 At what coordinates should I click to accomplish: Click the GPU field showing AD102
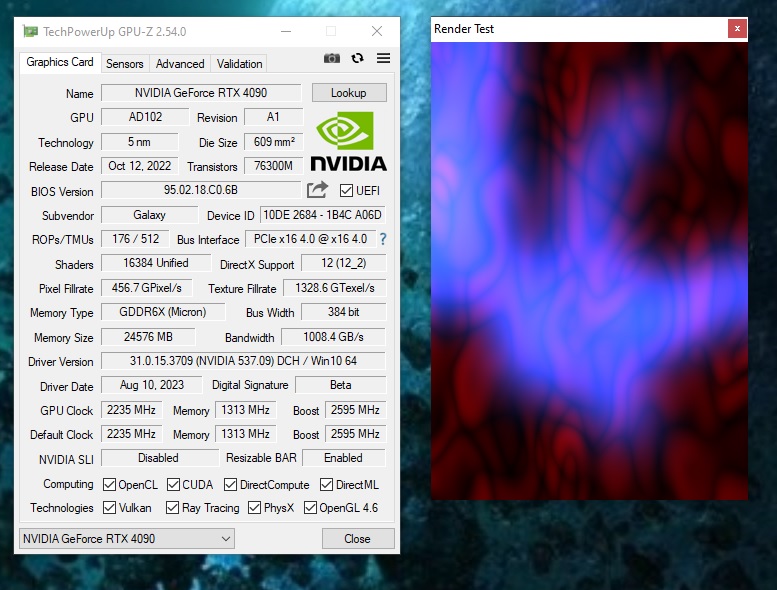(x=145, y=117)
